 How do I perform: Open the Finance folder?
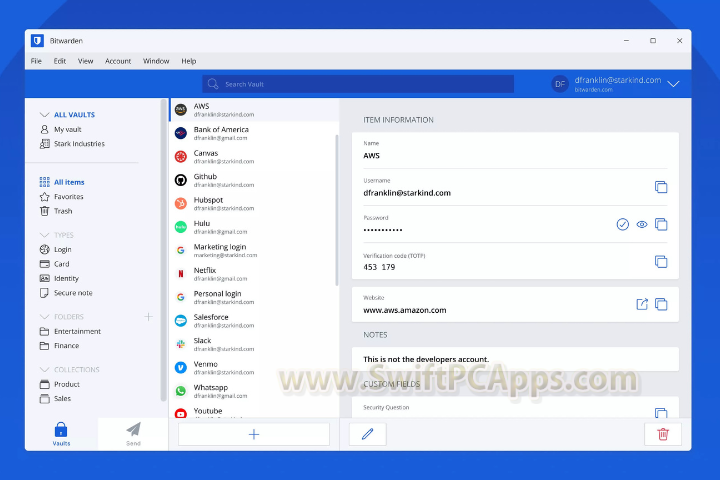[66, 345]
